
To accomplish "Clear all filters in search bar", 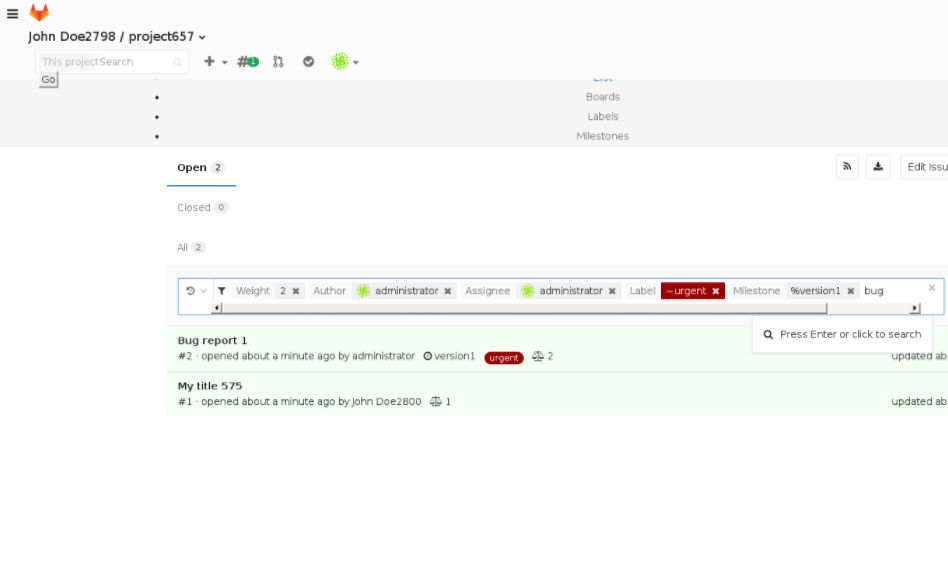I will (932, 288).
